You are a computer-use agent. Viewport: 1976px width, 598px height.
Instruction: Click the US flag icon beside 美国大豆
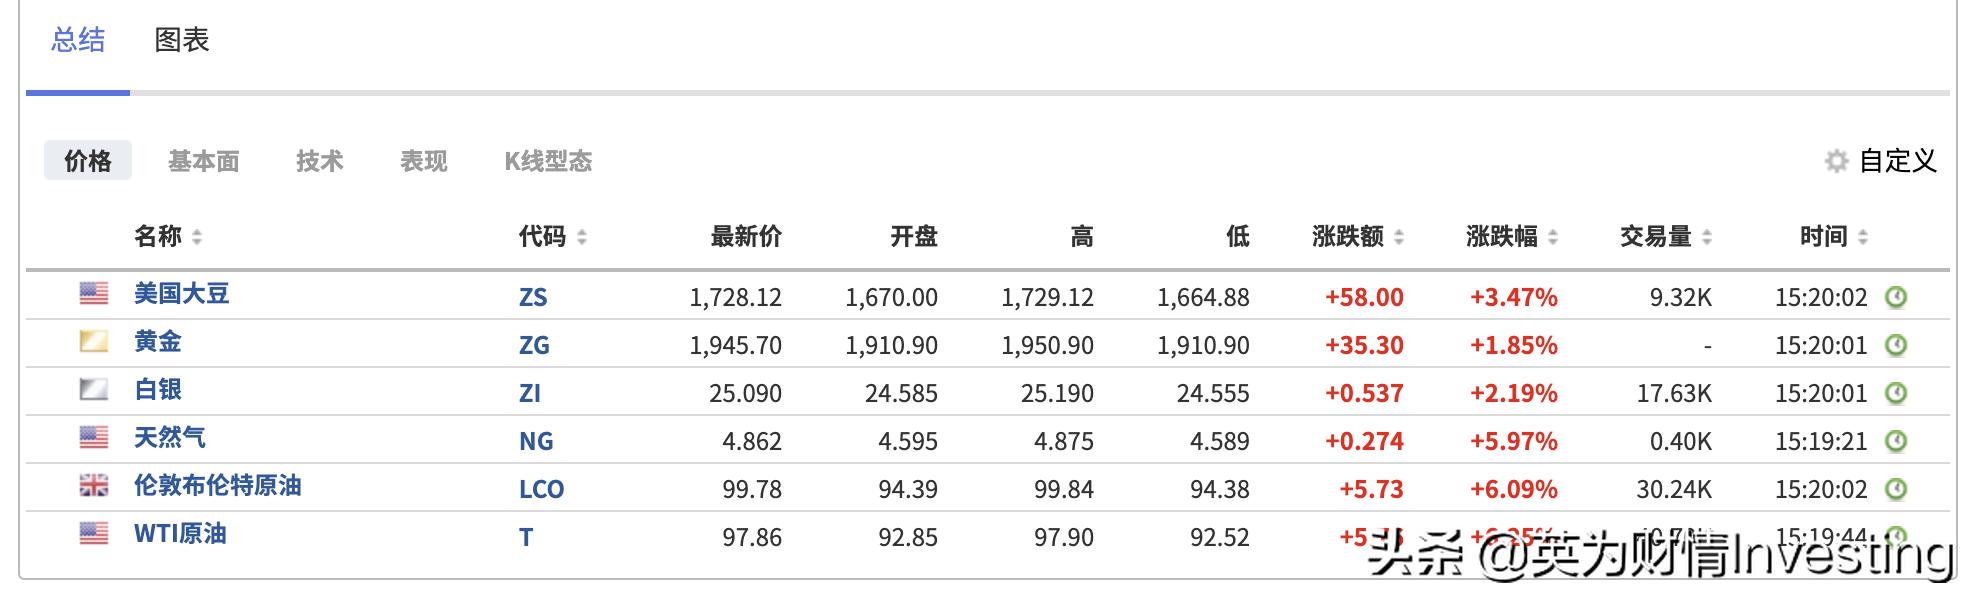(94, 295)
